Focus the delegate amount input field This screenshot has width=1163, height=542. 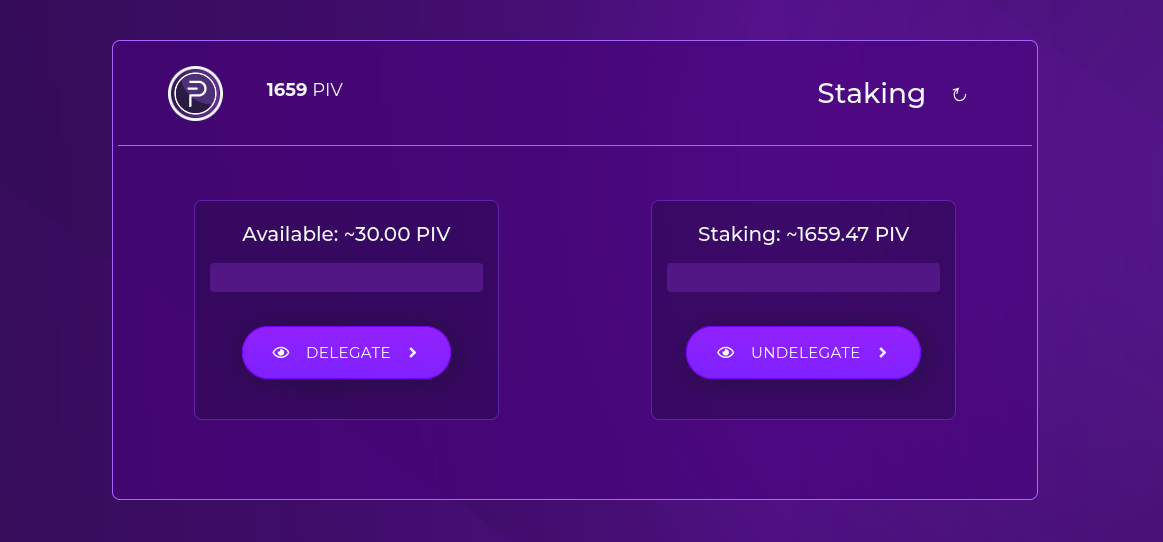[346, 277]
